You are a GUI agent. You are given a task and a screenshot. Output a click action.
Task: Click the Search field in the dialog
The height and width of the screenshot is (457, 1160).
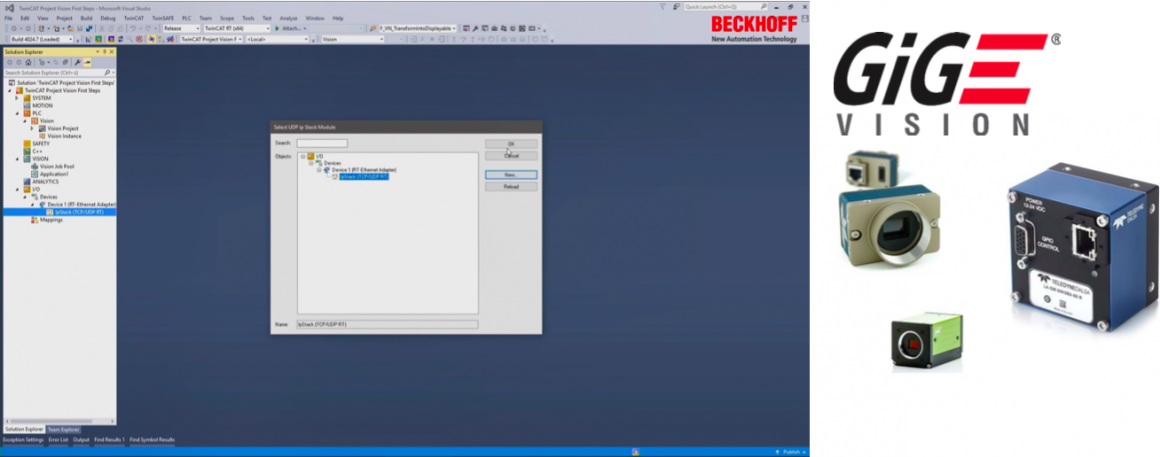click(322, 143)
